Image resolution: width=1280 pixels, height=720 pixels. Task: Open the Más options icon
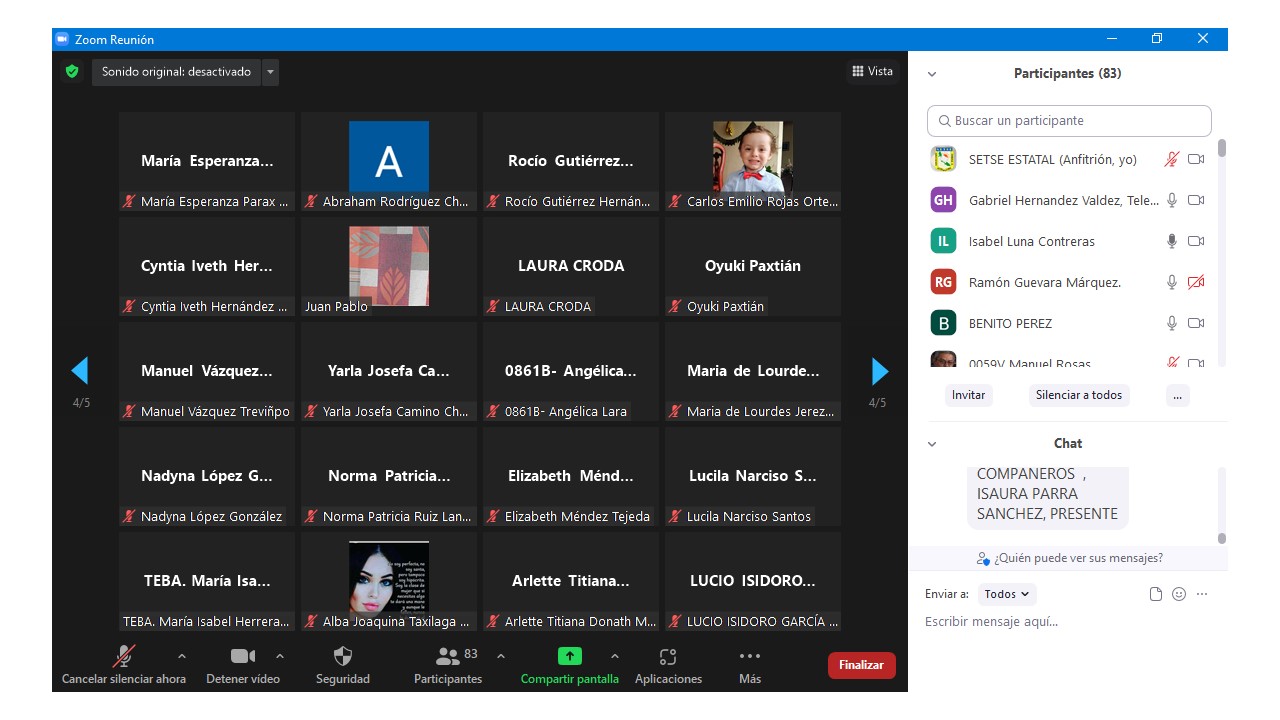tap(749, 657)
